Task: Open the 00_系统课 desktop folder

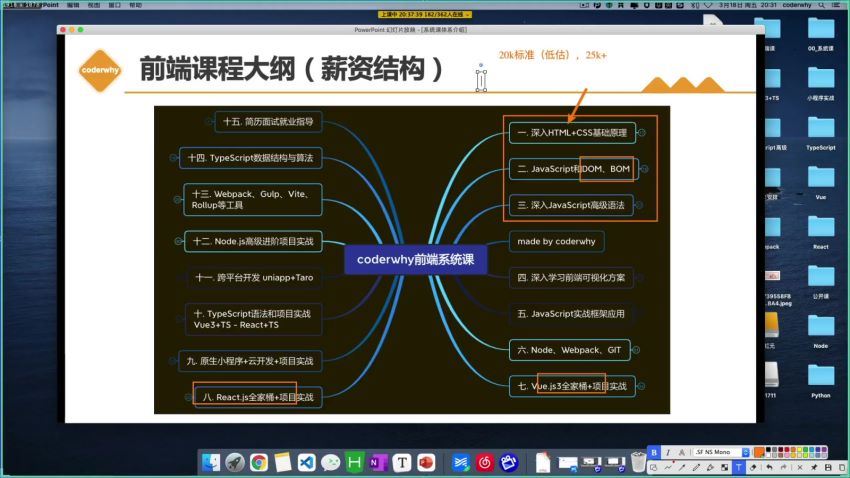Action: 821,34
